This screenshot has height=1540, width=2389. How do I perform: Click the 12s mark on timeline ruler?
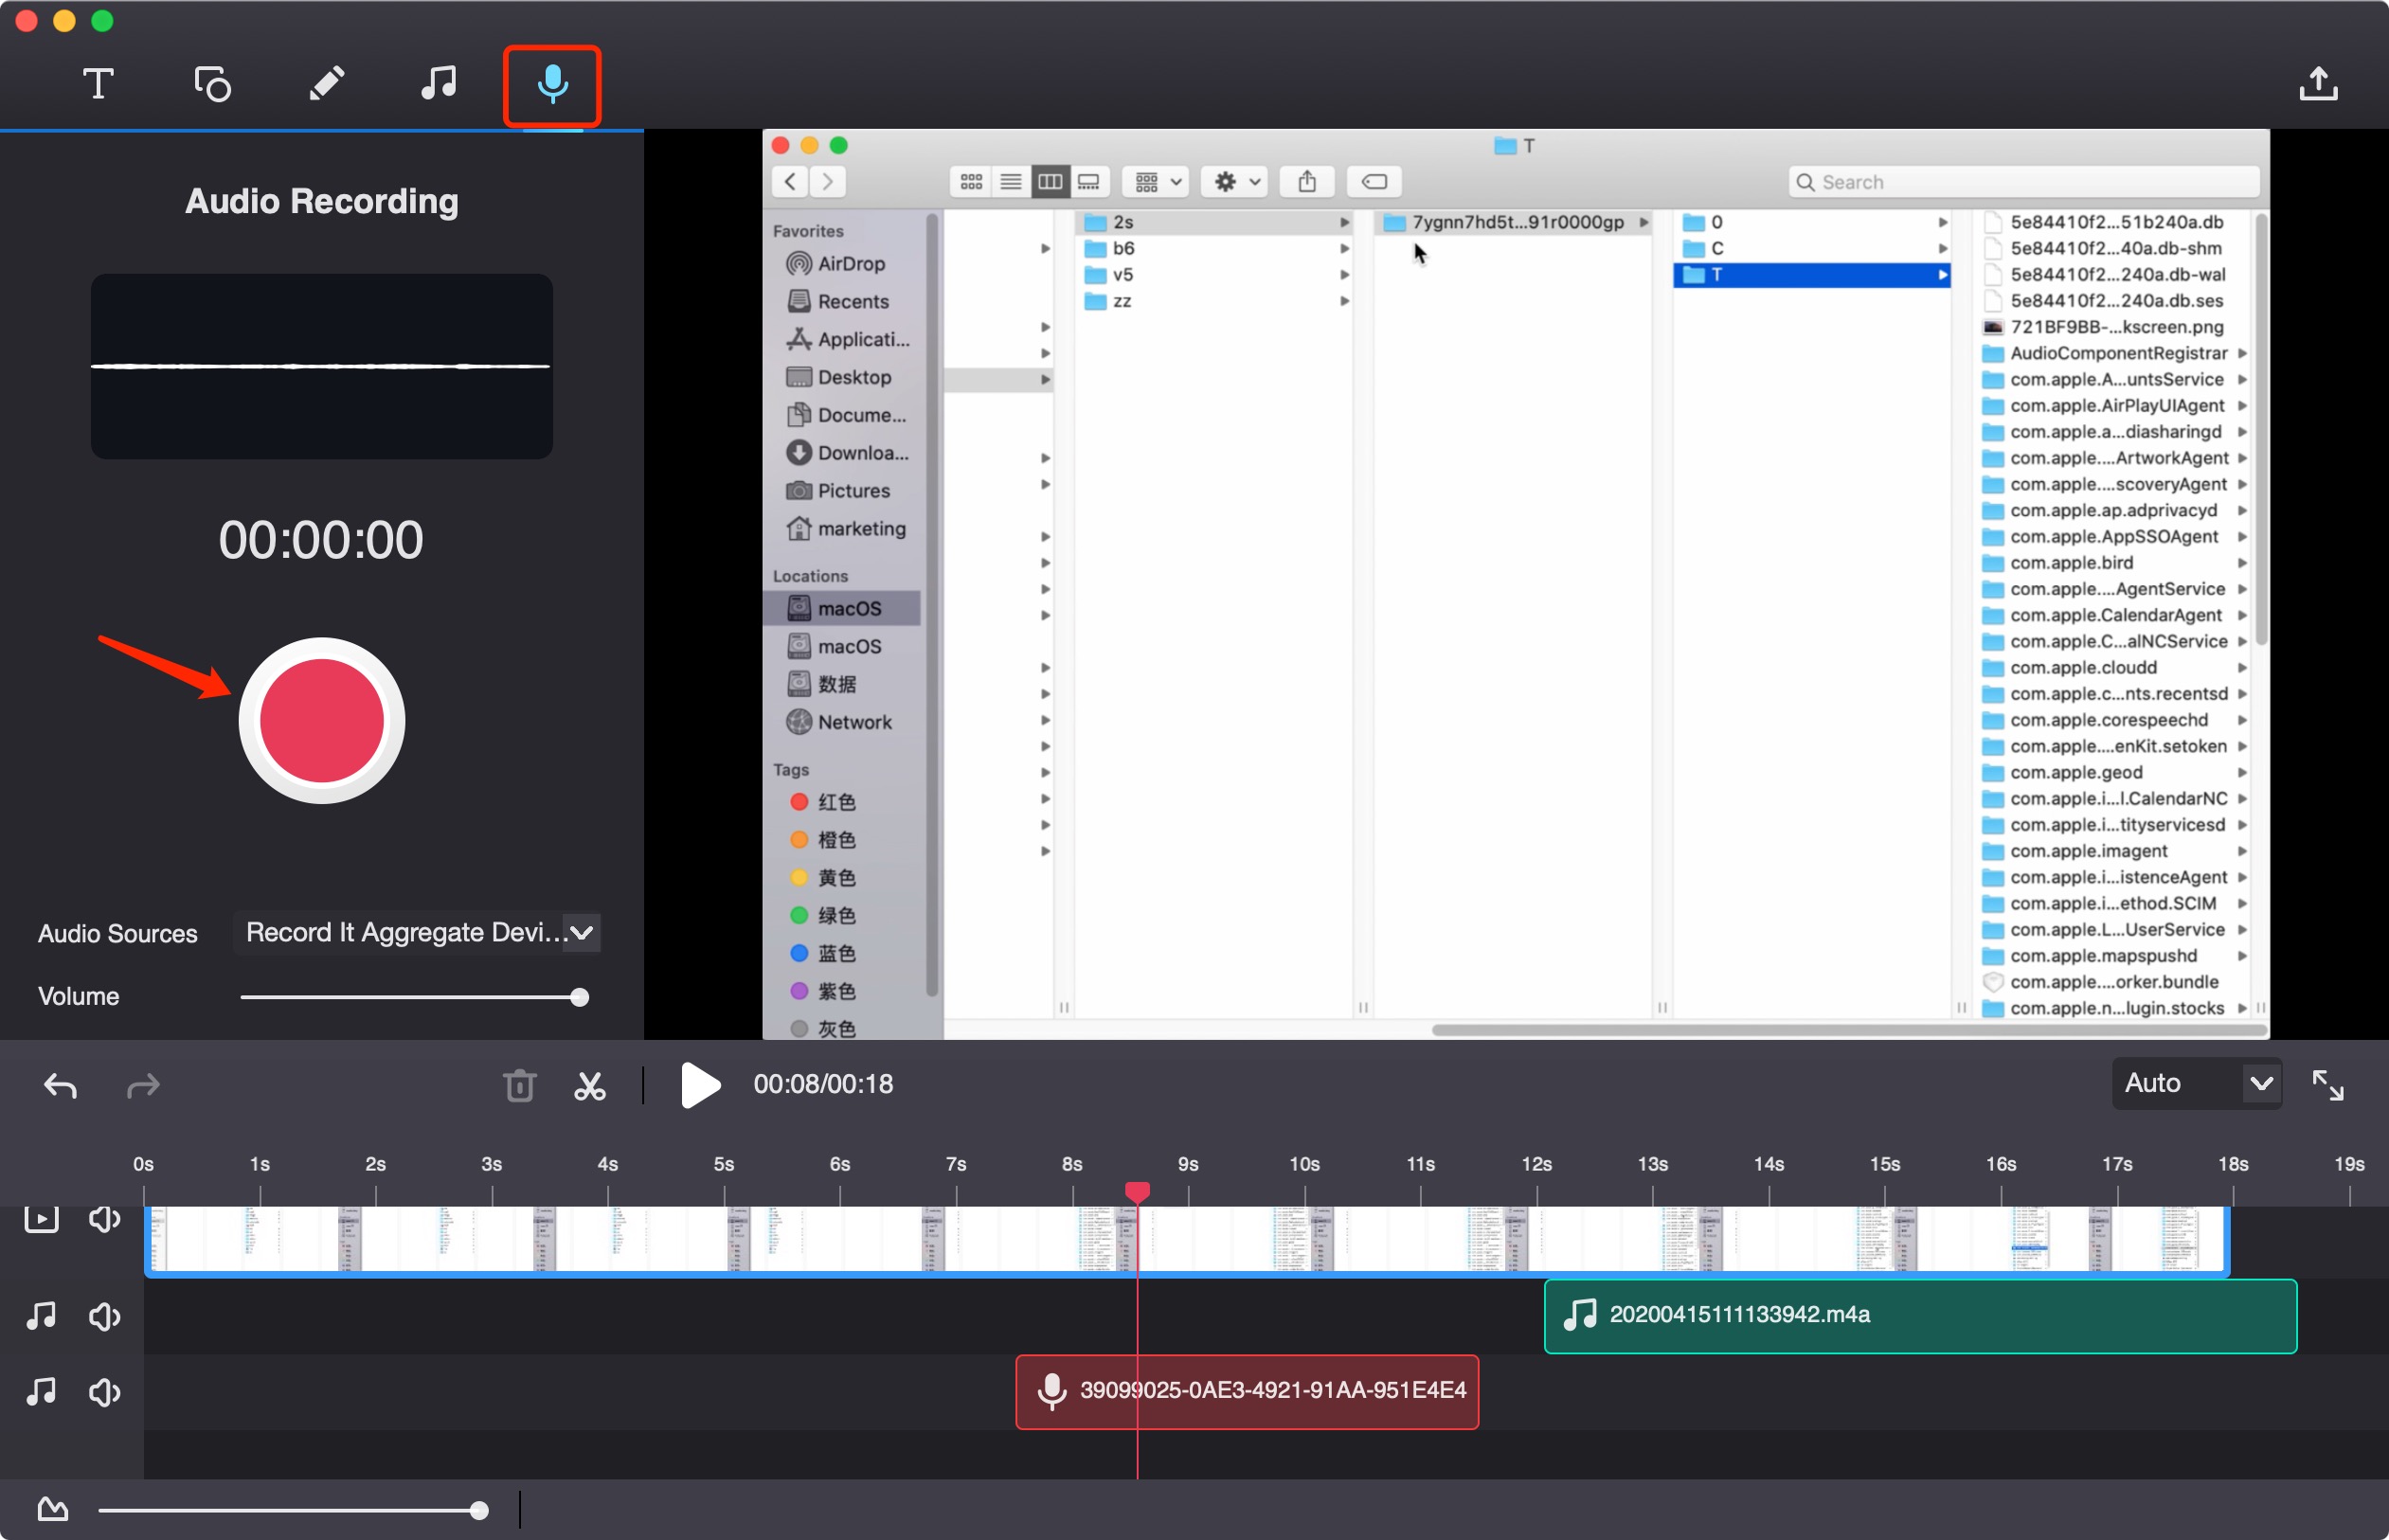click(1536, 1164)
